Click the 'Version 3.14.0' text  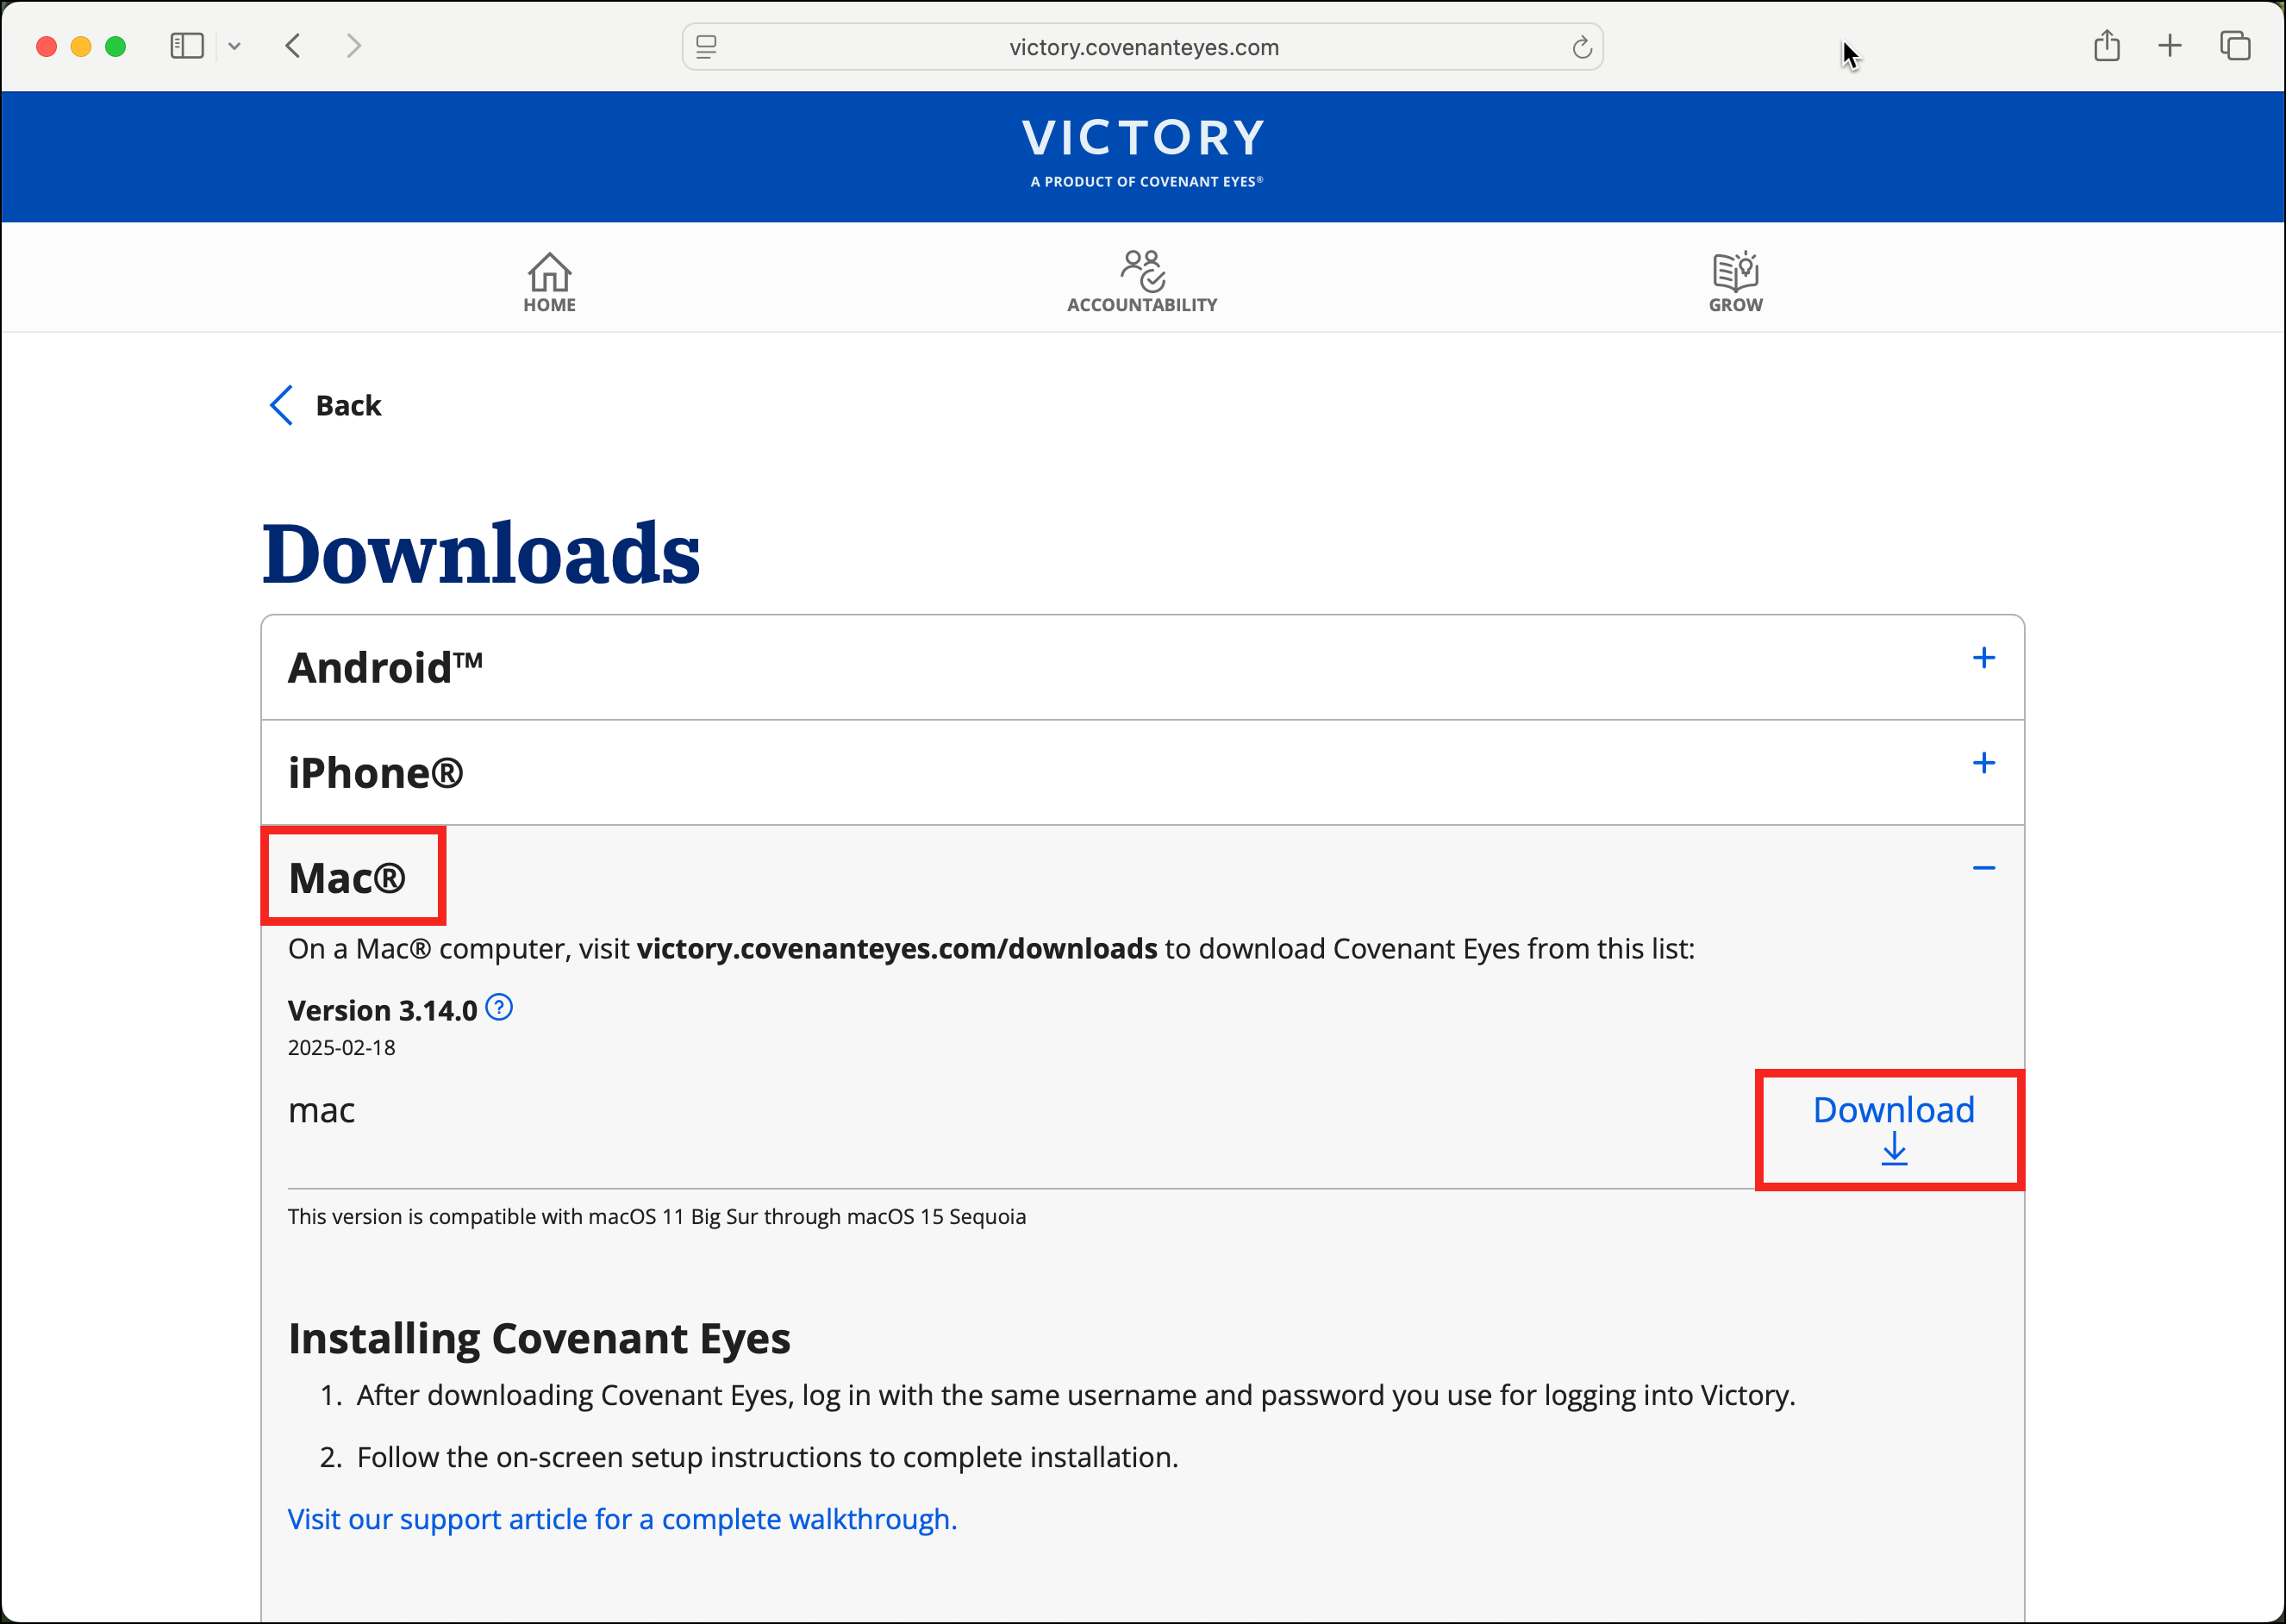point(382,1010)
